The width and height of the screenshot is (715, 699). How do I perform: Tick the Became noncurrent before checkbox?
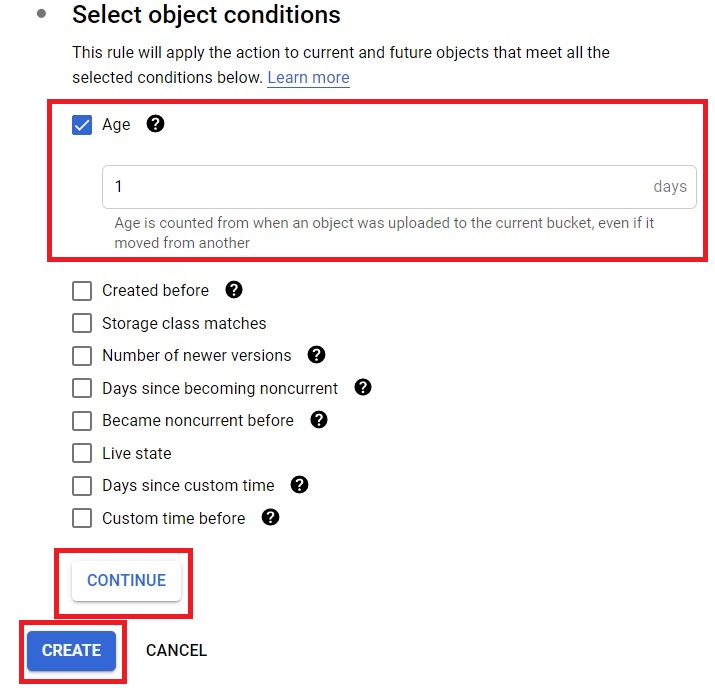click(x=82, y=420)
